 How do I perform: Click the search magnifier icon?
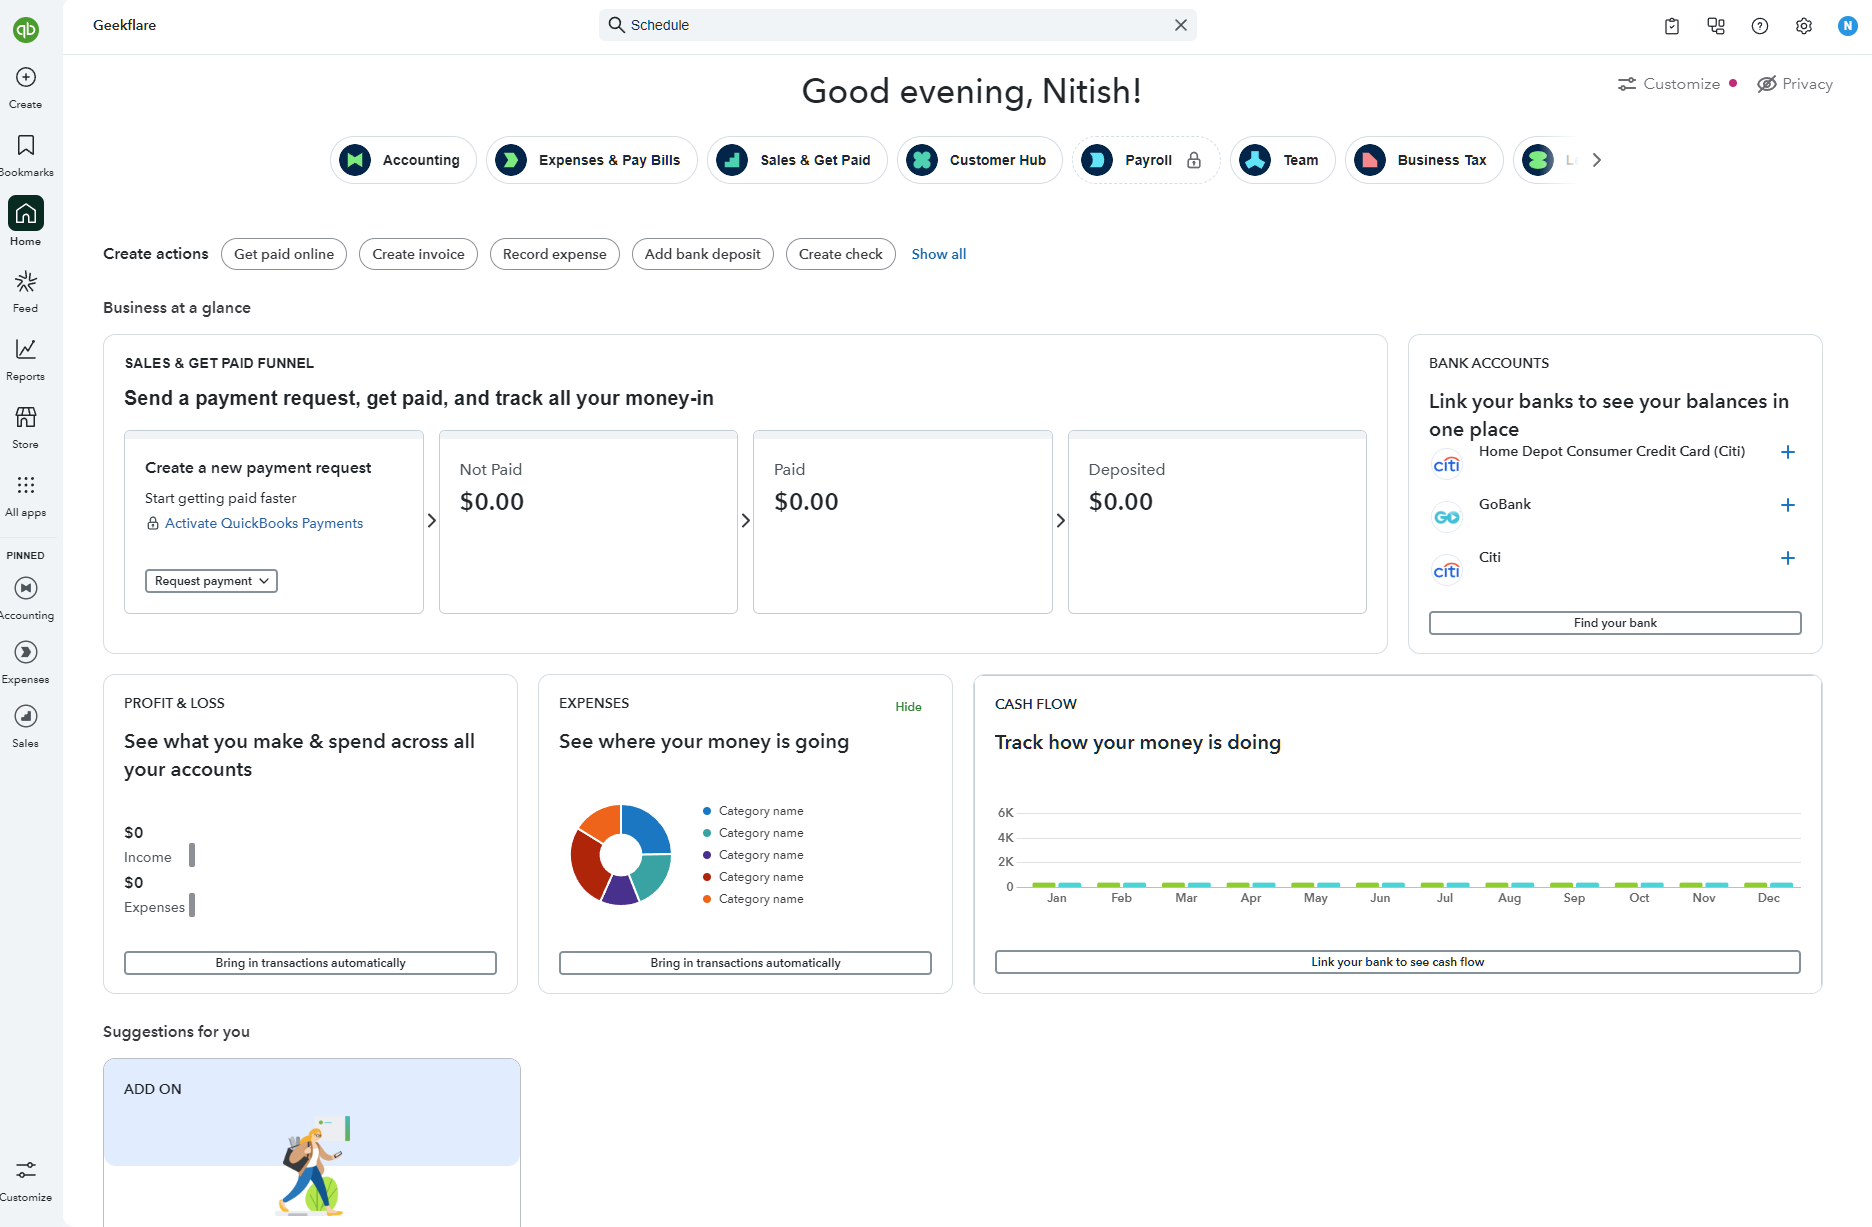[617, 25]
